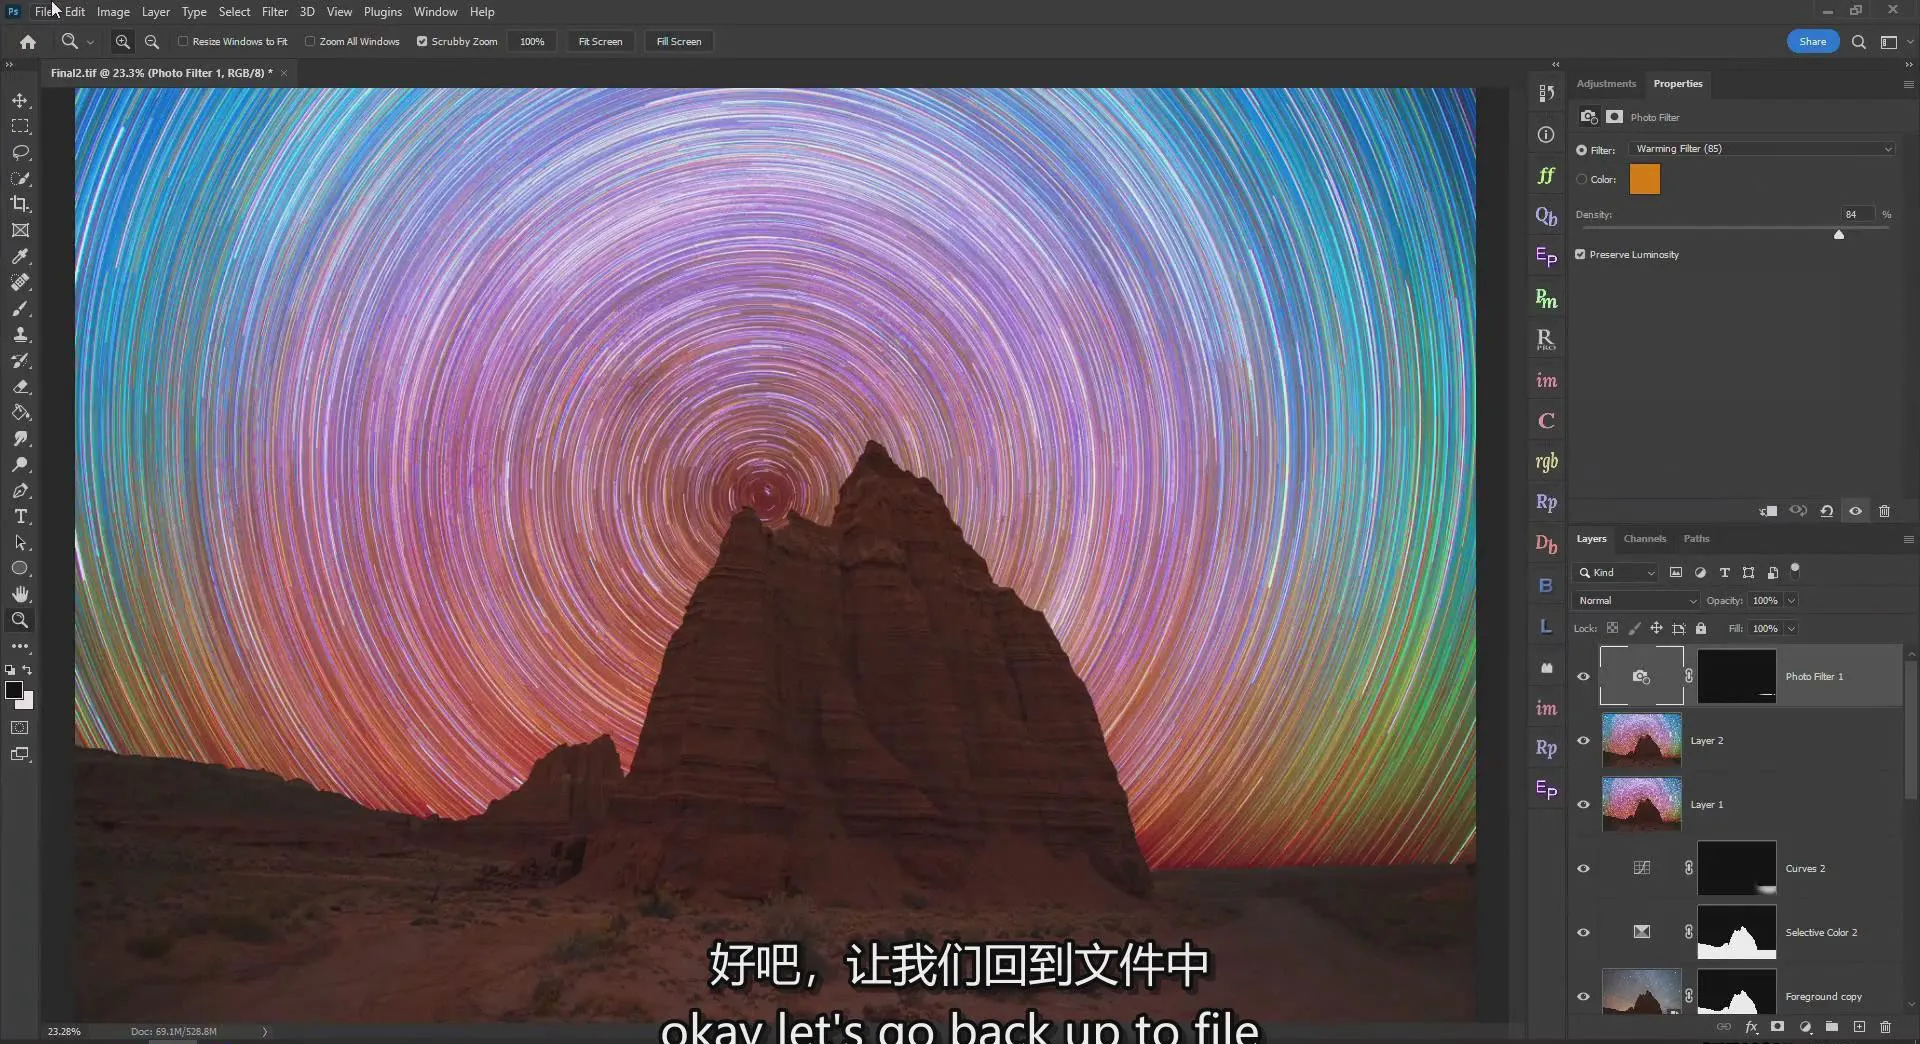Screen dimensions: 1920x1044
Task: Hide the Photo Filter 1 layer
Action: click(1583, 677)
